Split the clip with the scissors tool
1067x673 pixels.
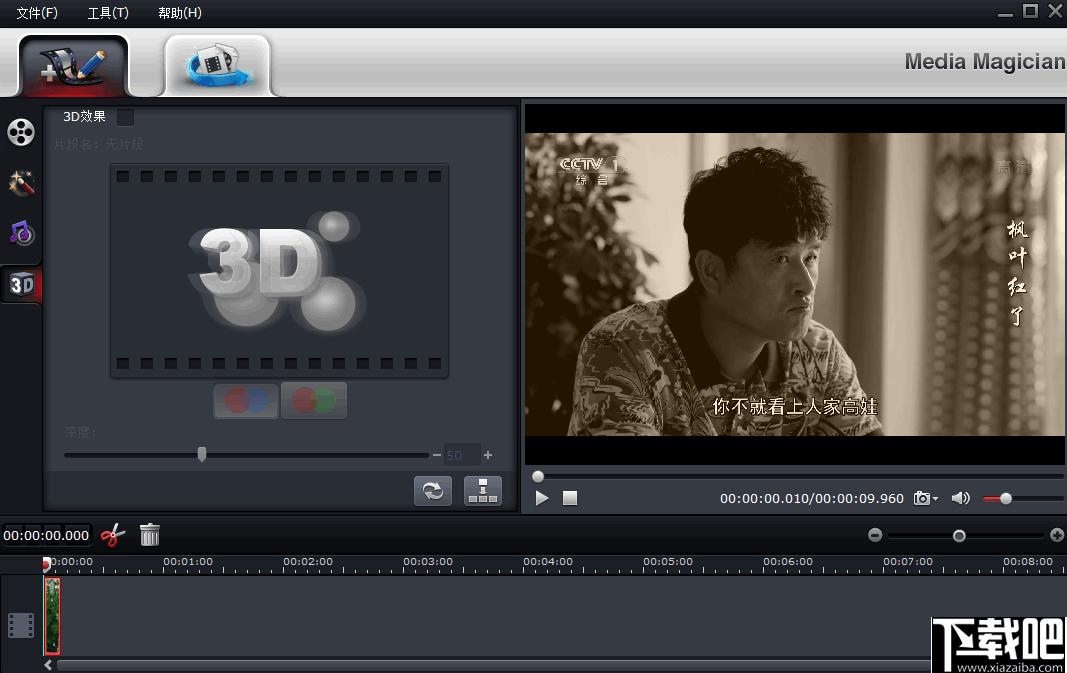tap(113, 535)
